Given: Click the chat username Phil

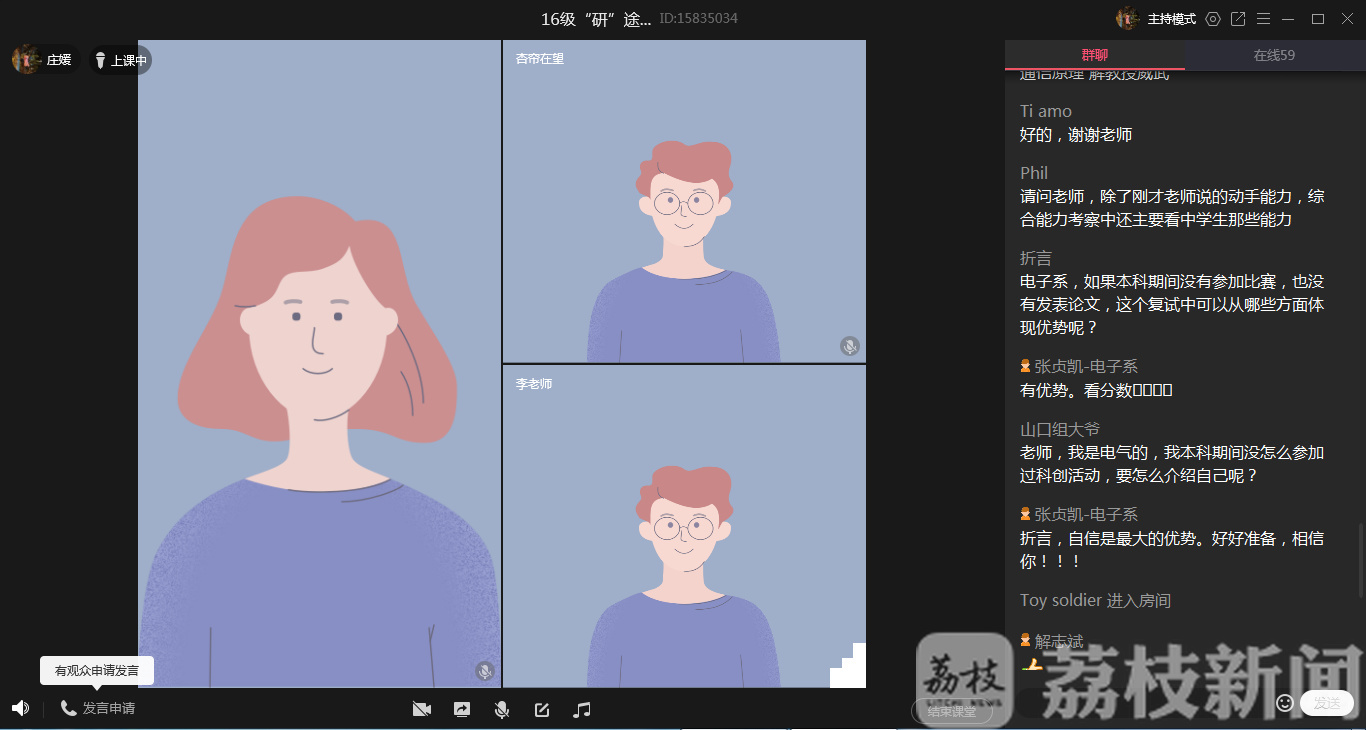Looking at the screenshot, I should 1034,173.
